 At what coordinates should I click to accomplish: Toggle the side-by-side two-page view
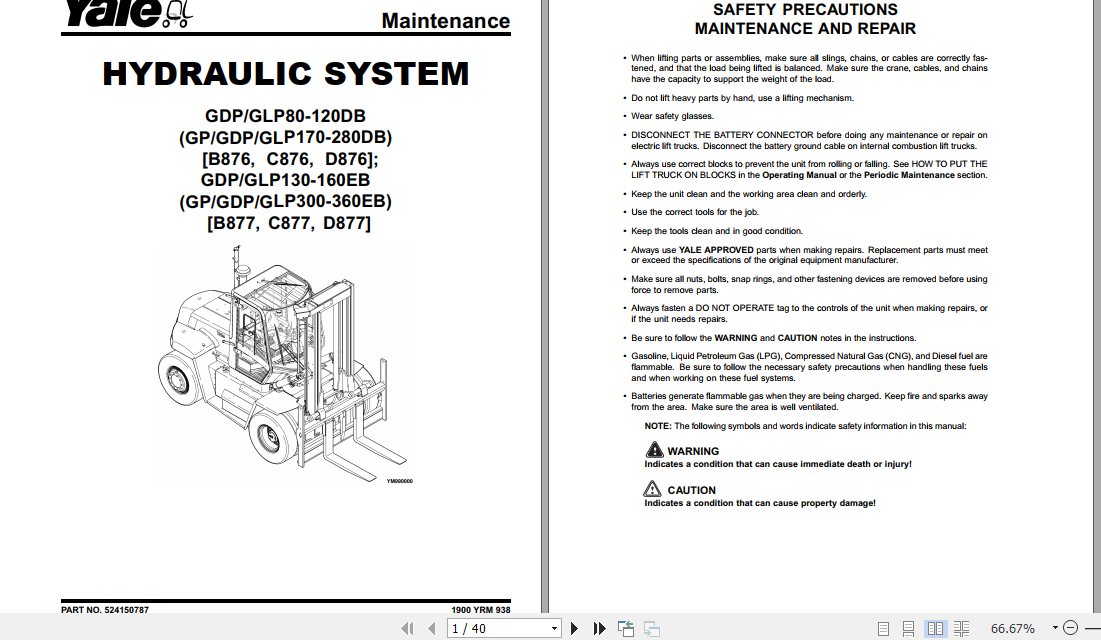pos(935,628)
